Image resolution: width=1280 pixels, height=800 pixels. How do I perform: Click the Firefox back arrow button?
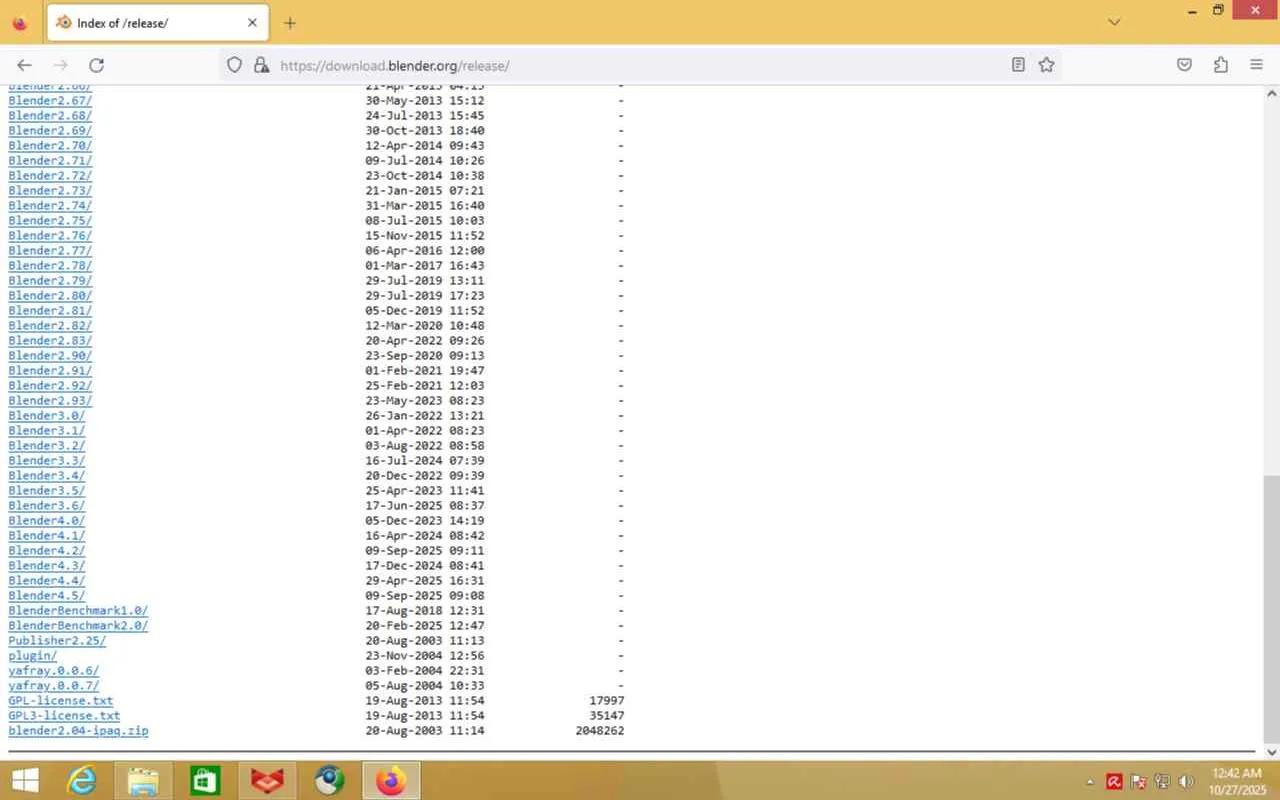coord(25,65)
